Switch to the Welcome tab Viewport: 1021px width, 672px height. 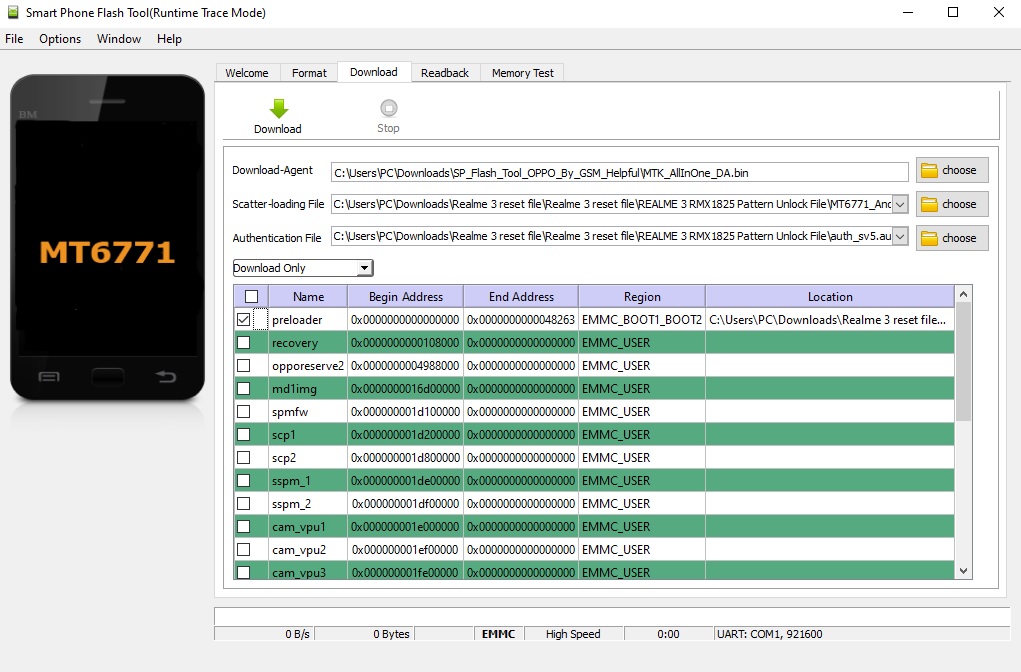[247, 73]
